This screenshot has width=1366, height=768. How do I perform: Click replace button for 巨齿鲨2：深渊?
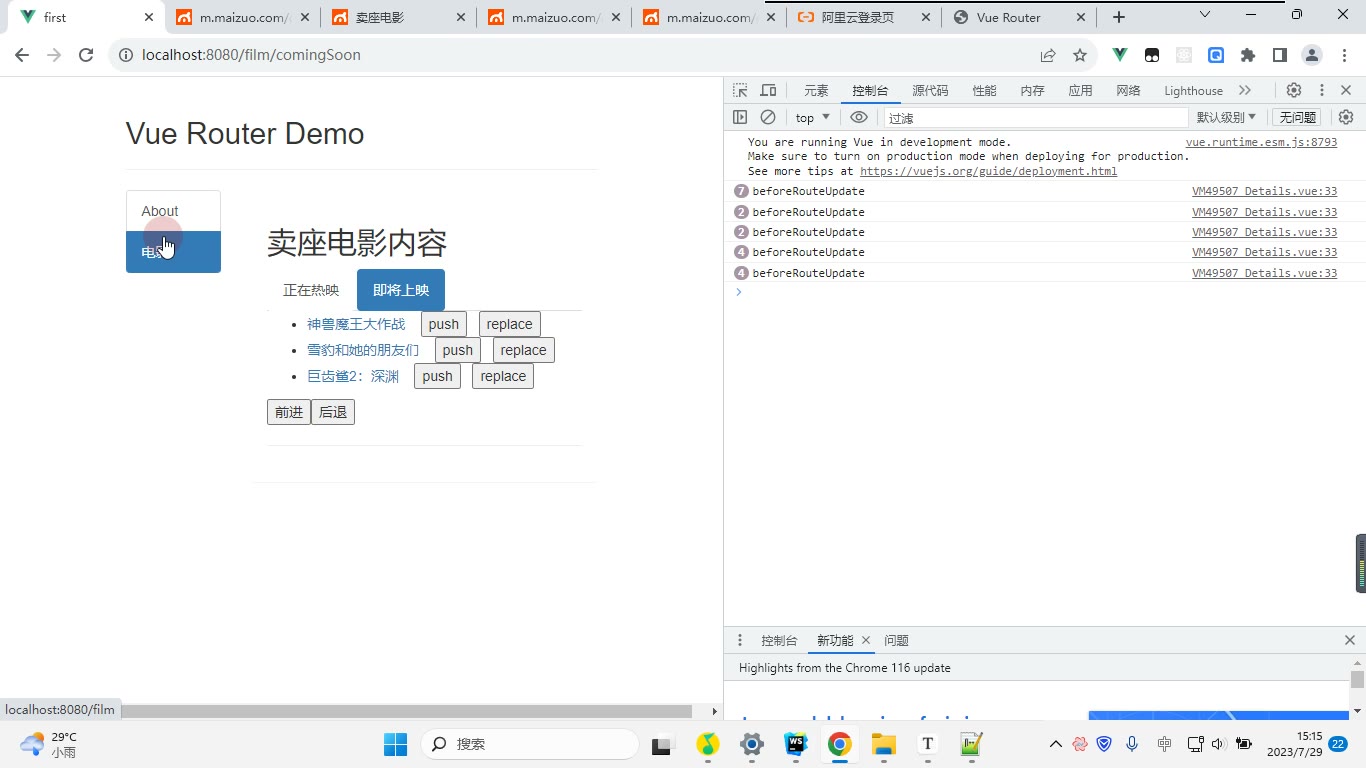click(503, 376)
